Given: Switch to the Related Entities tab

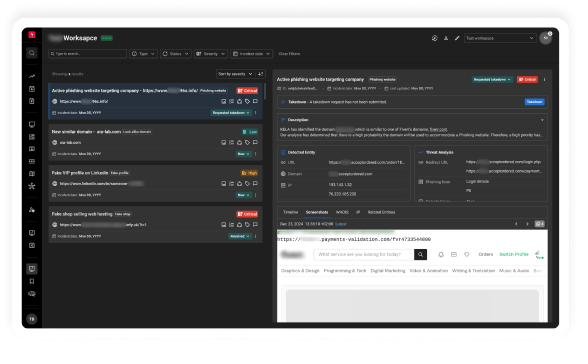Looking at the screenshot, I should (381, 213).
